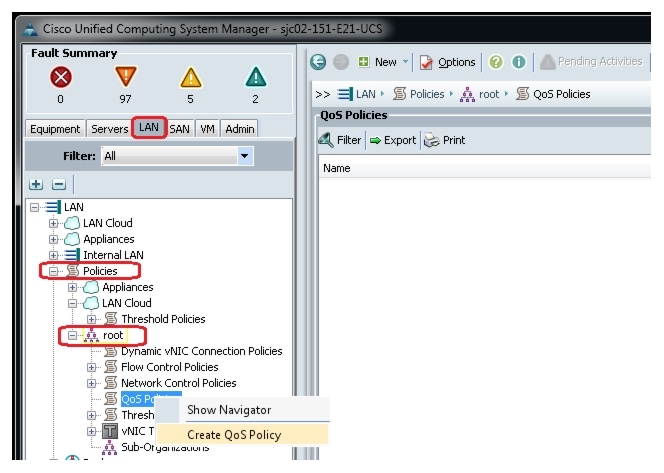
Task: Switch to the Servers tab
Action: pos(109,129)
